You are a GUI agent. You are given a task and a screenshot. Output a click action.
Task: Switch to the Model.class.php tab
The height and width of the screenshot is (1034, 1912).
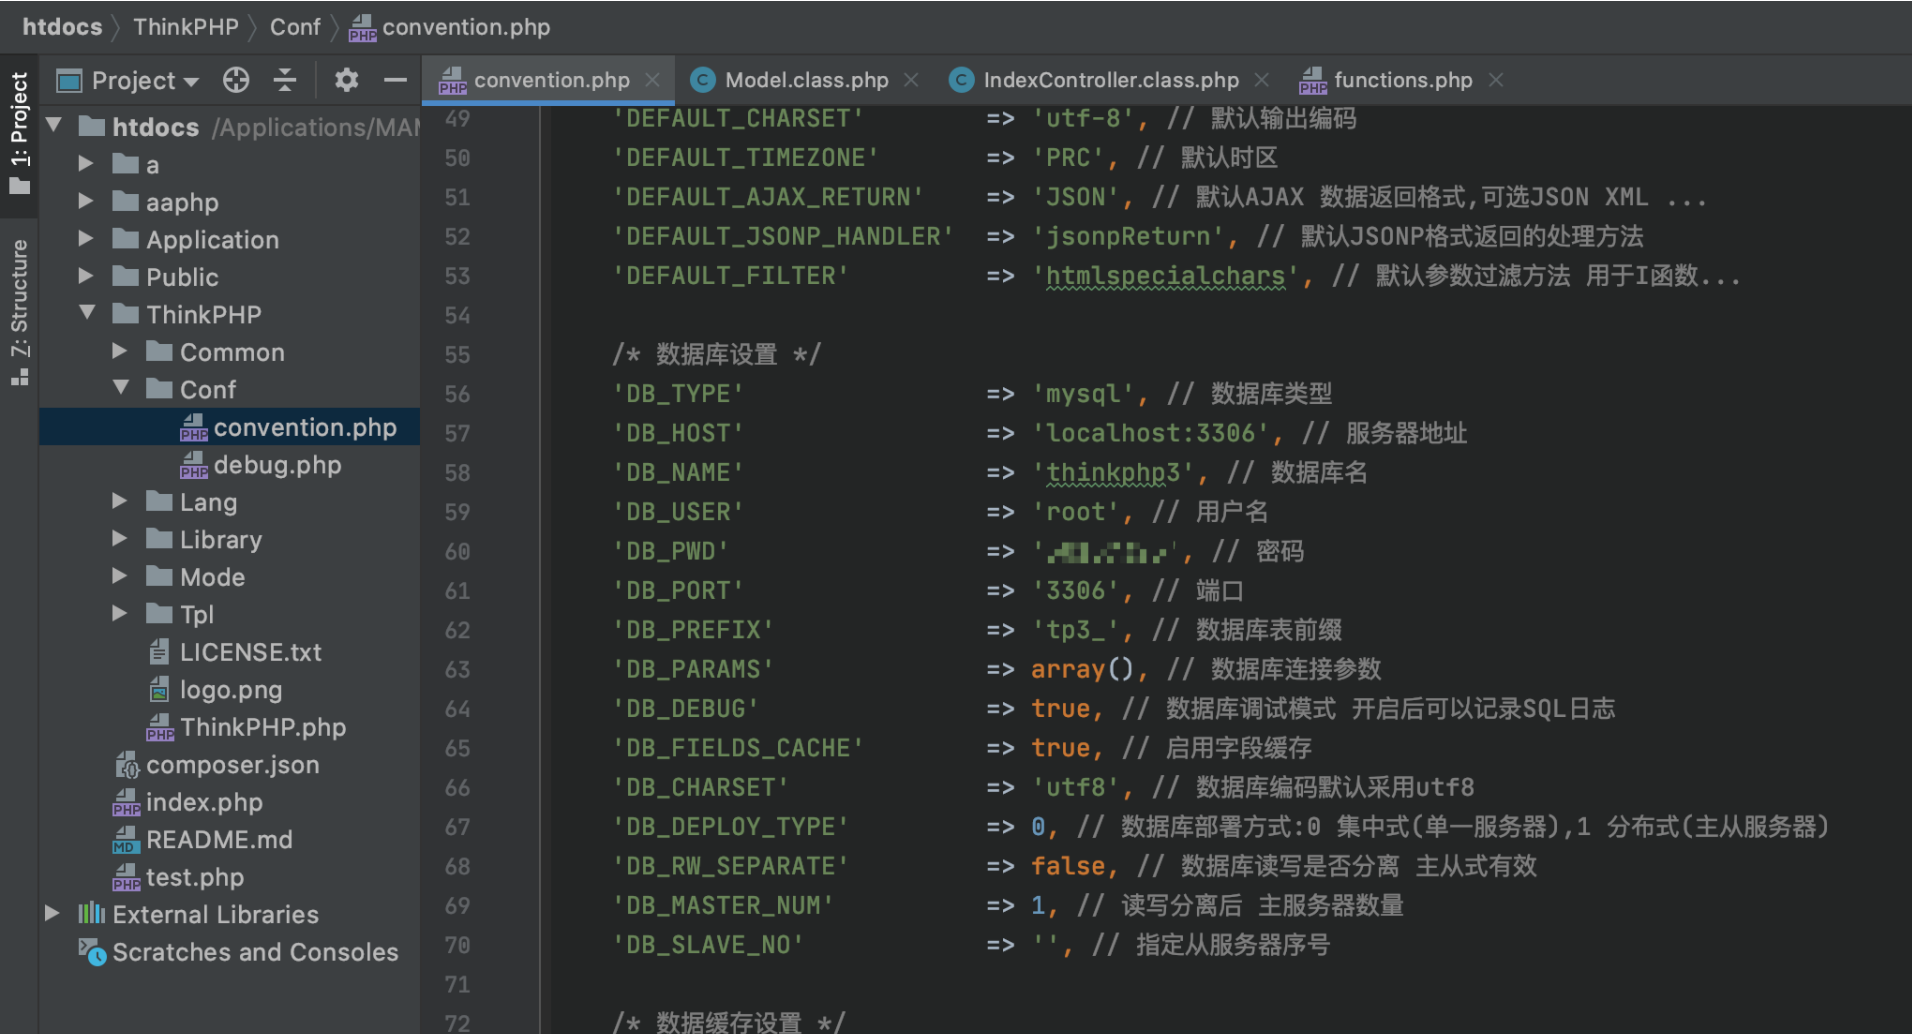[x=805, y=80]
